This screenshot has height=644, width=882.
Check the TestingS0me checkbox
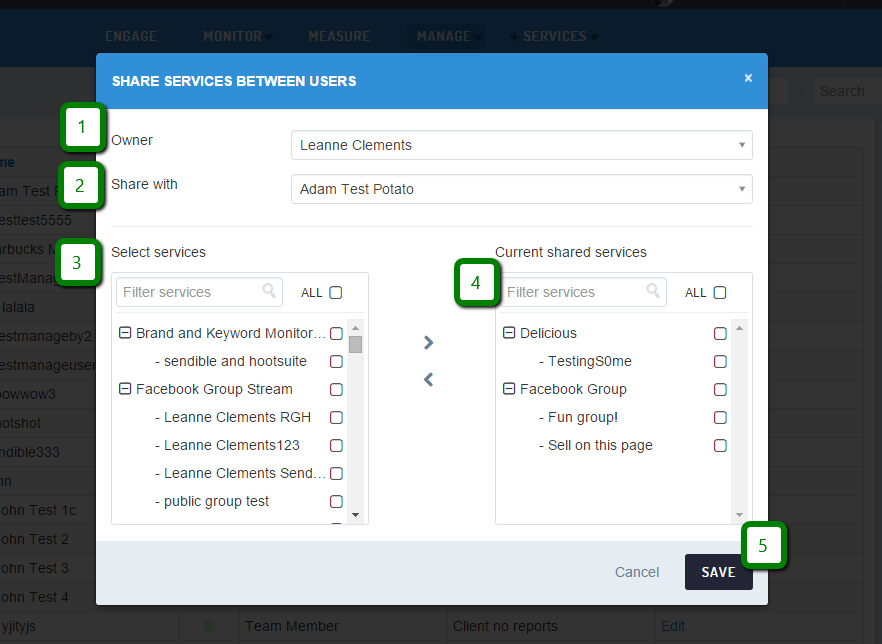tap(720, 362)
